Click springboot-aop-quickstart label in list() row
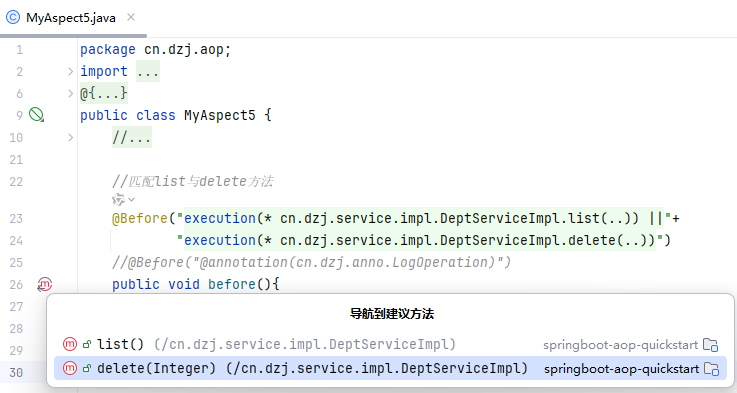The image size is (737, 393). [620, 345]
